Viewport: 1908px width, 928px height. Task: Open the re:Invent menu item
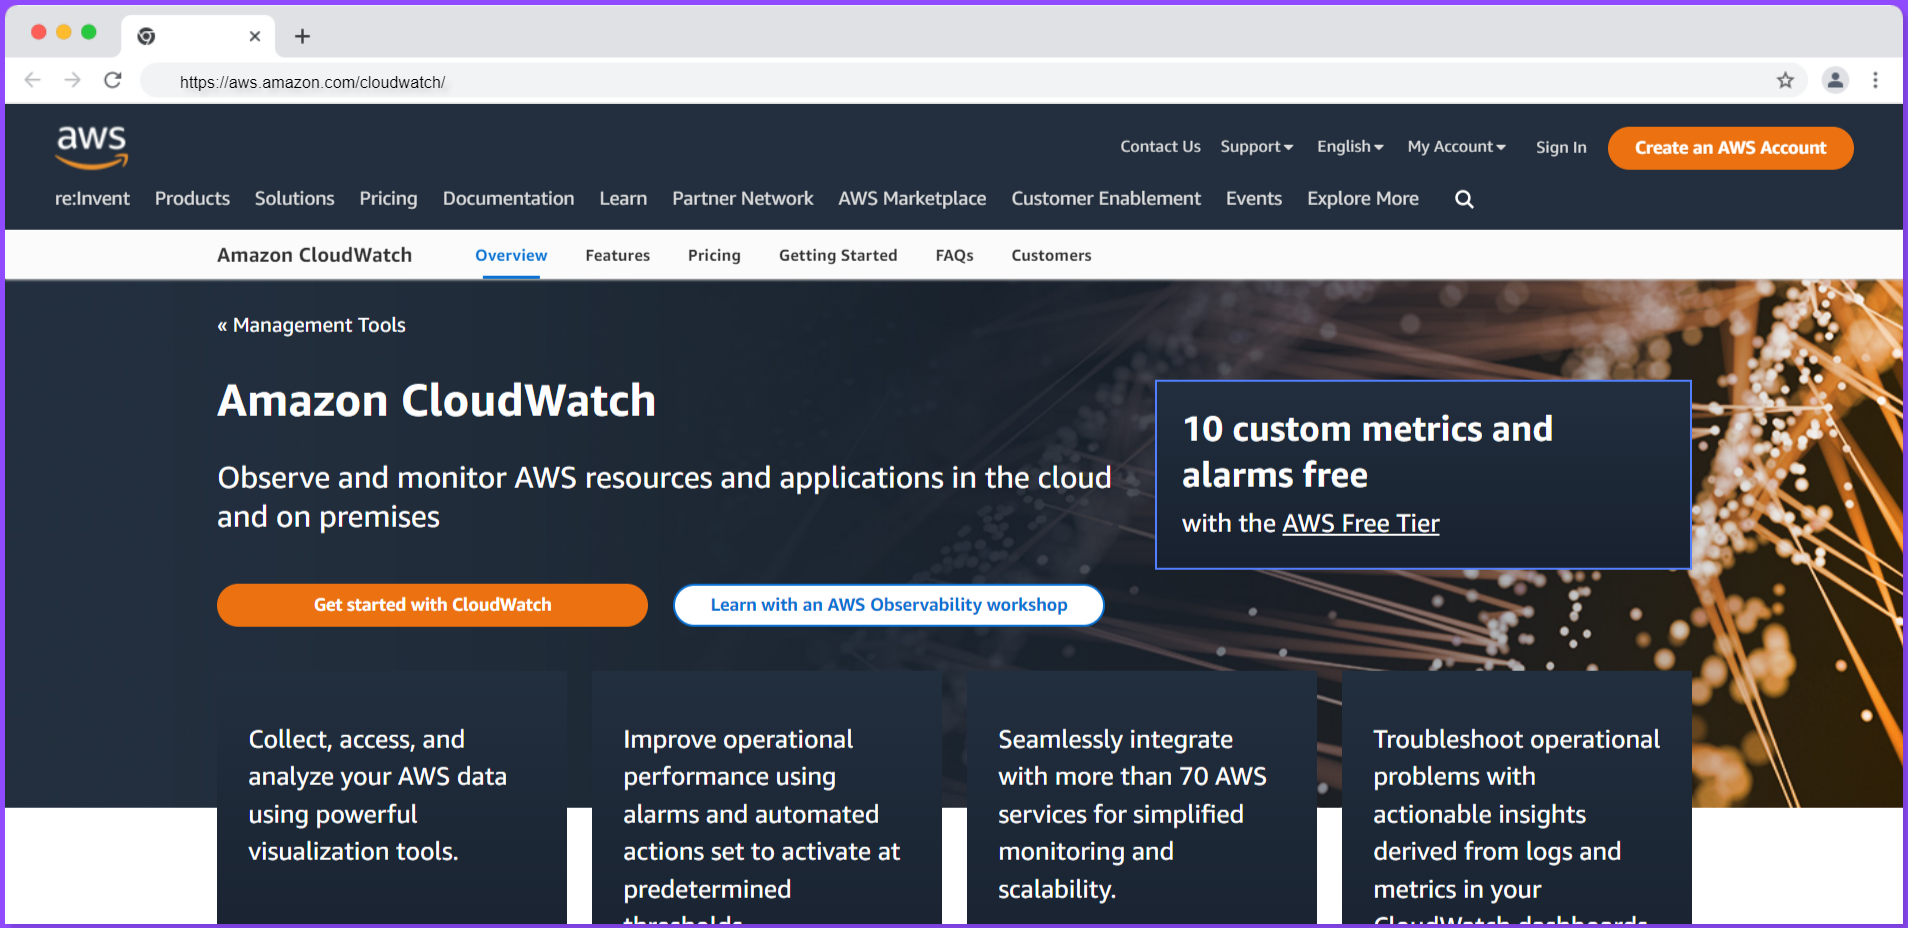(x=92, y=198)
